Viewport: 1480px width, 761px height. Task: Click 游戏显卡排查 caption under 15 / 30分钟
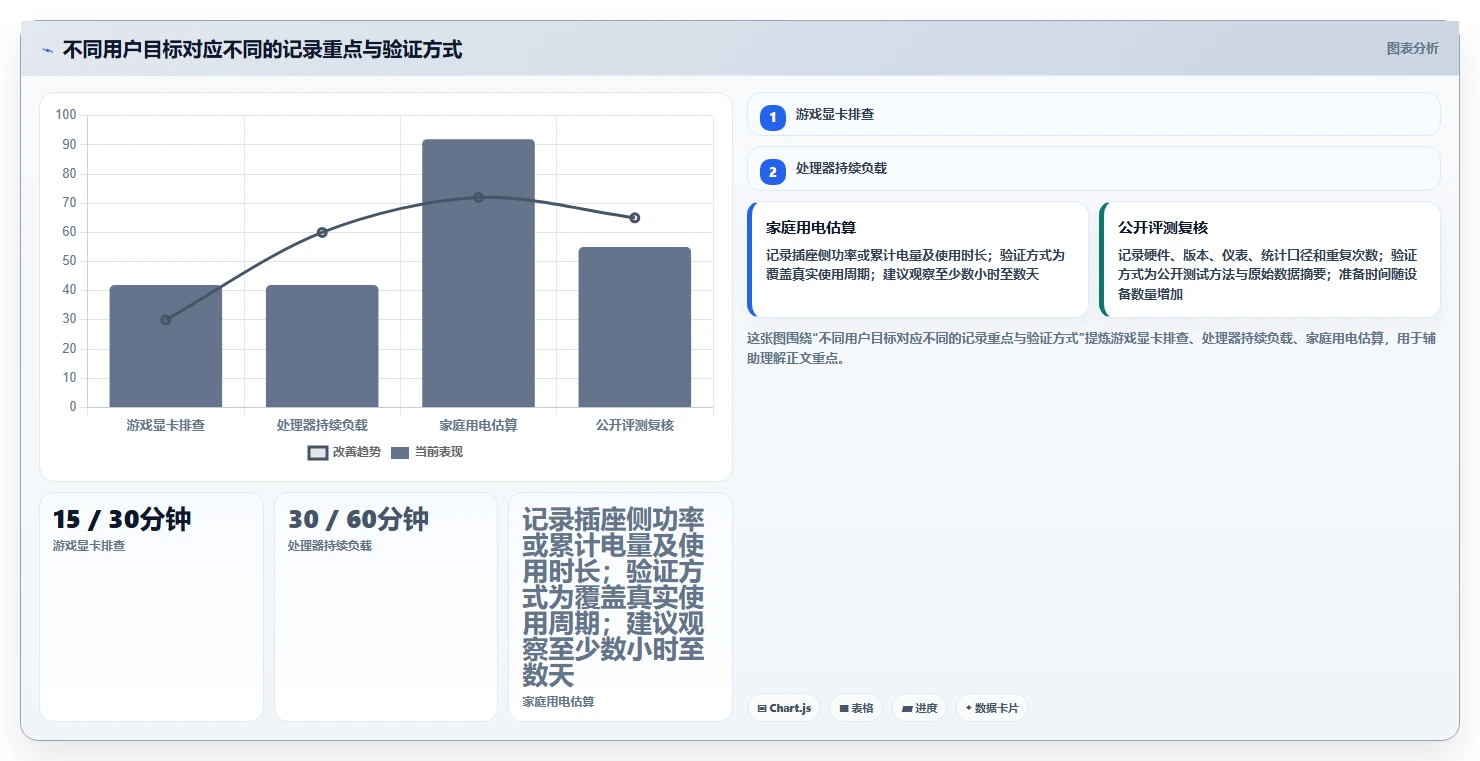(89, 546)
